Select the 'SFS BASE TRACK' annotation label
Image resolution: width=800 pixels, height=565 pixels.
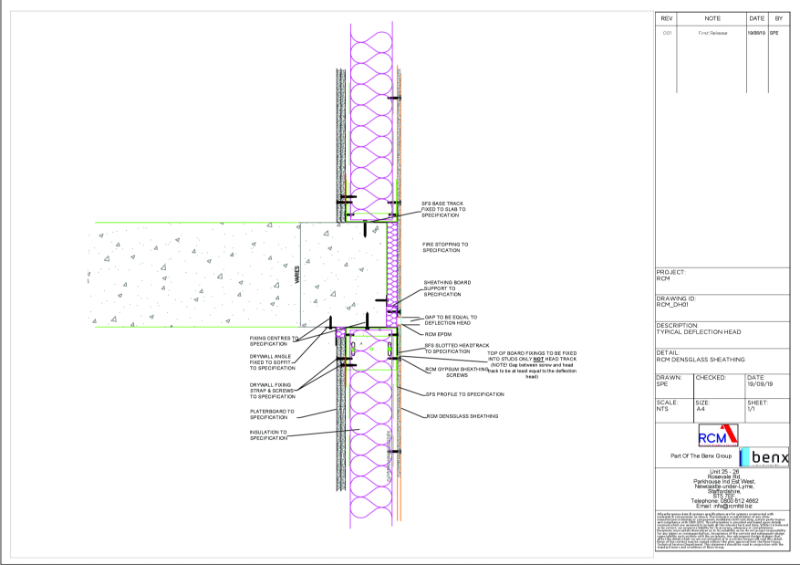point(441,208)
